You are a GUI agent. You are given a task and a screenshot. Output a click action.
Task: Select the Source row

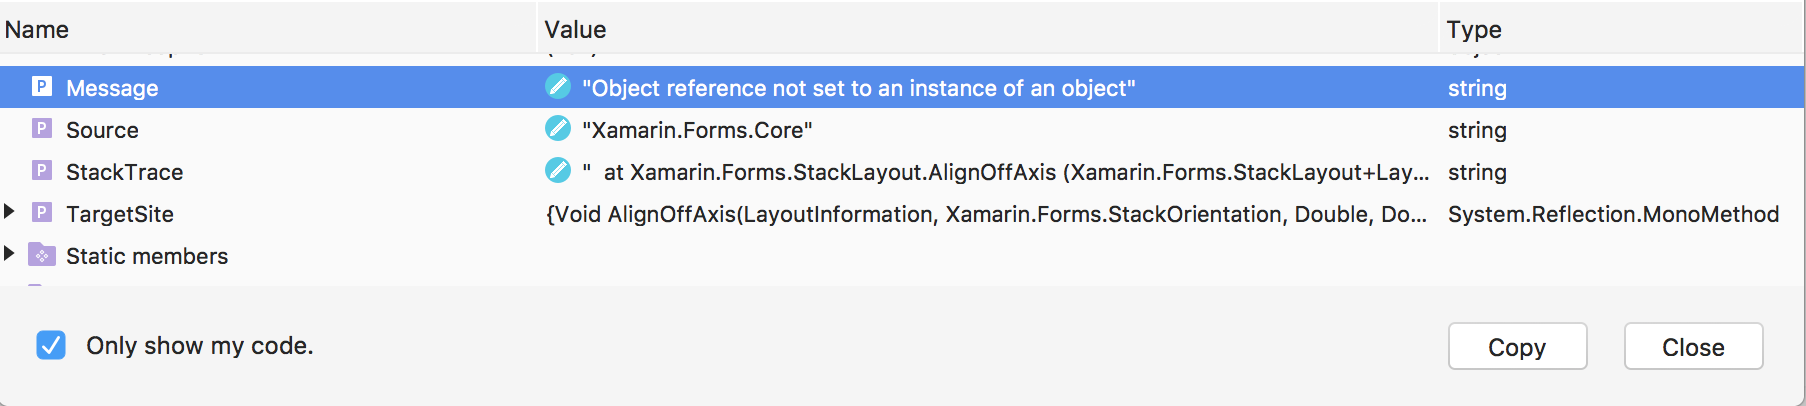coord(902,130)
